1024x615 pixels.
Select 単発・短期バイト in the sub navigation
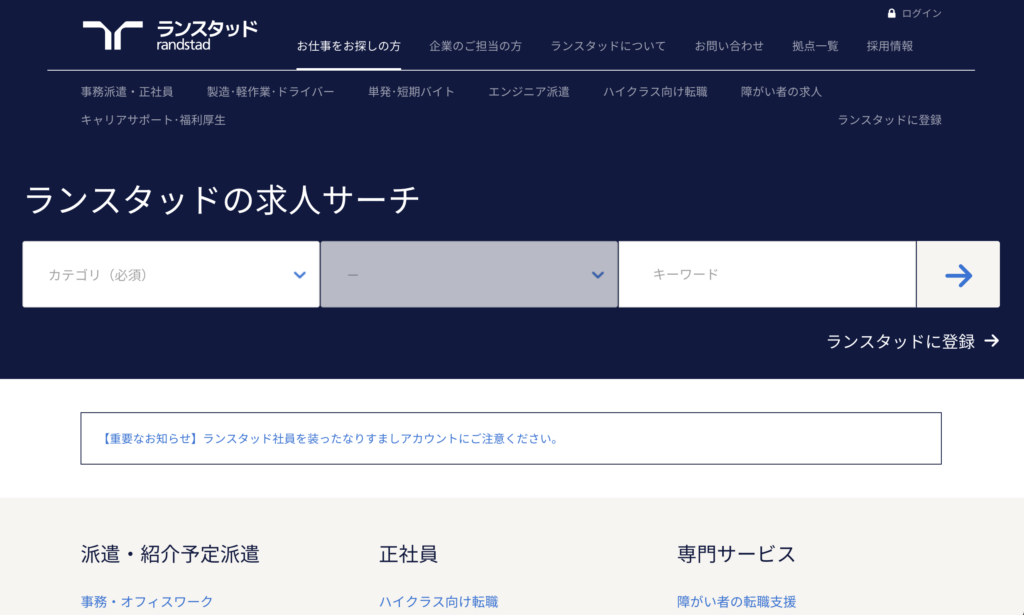[411, 92]
